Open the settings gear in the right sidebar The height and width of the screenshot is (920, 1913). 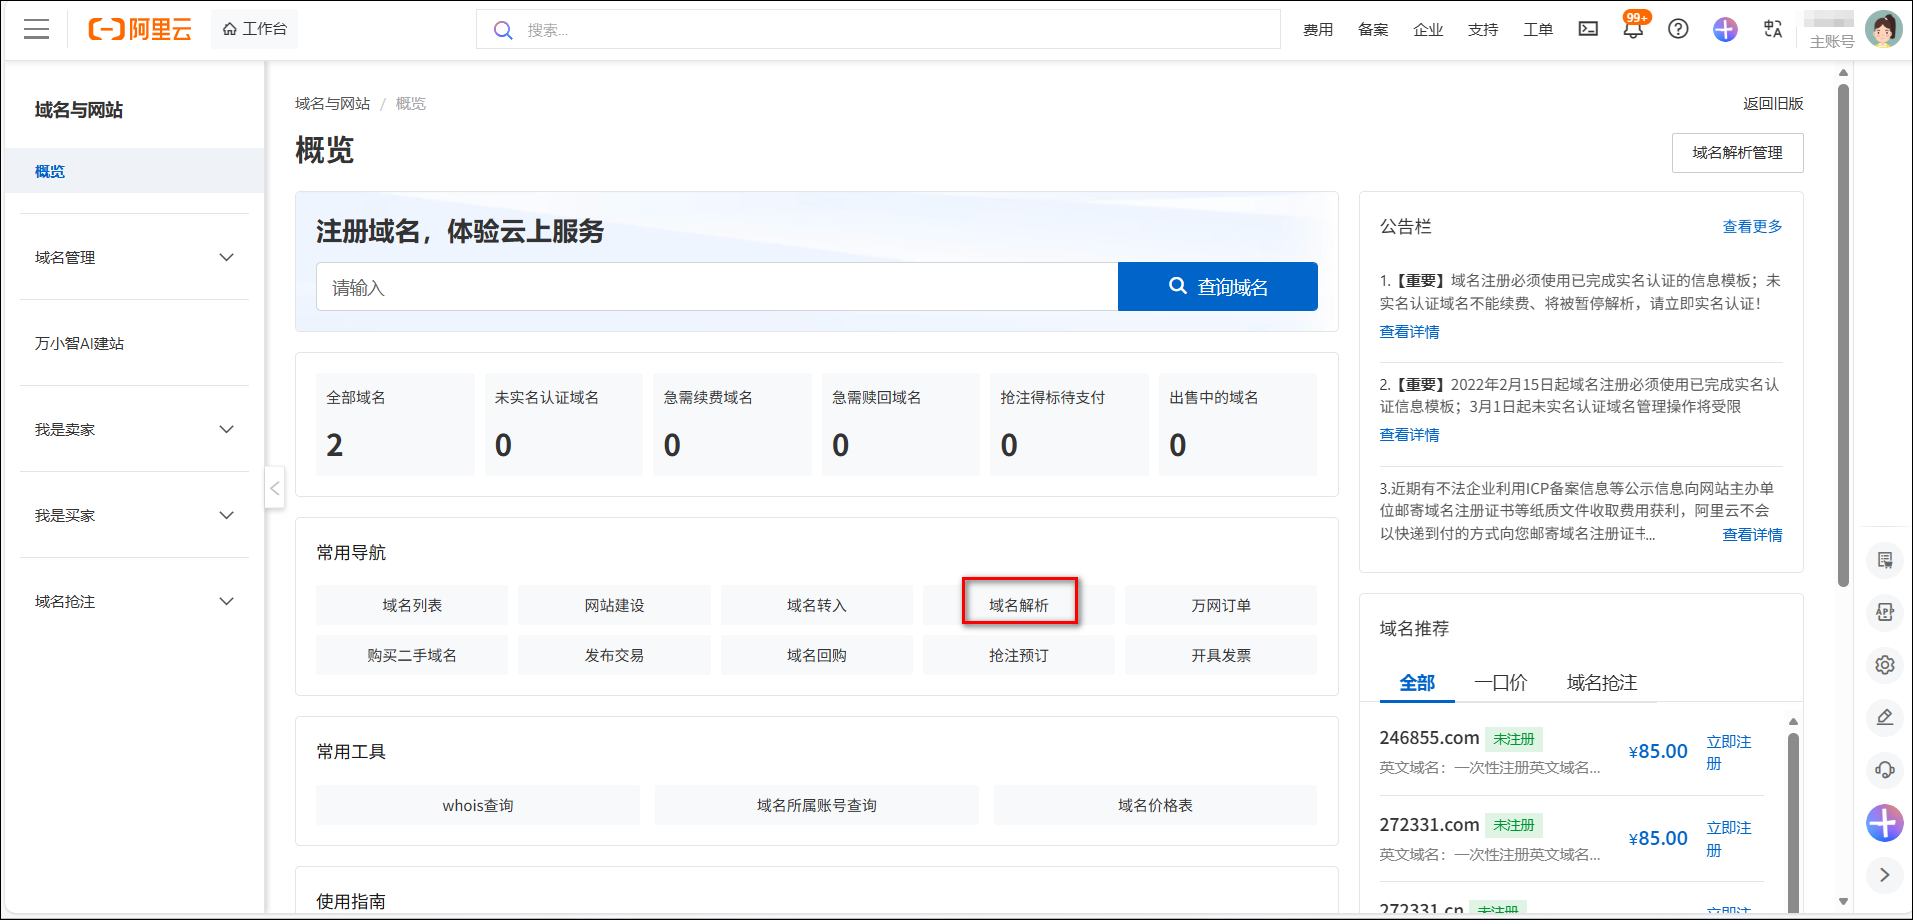tap(1884, 665)
